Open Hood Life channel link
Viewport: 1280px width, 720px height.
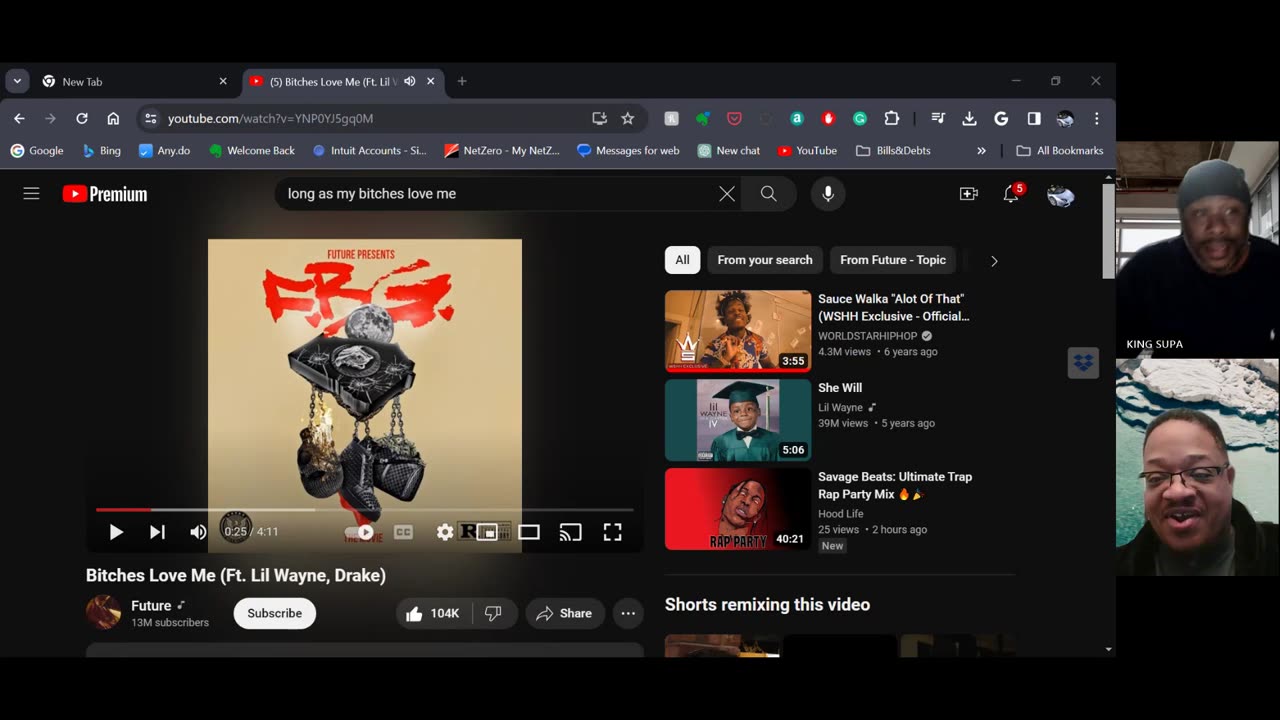pos(841,513)
